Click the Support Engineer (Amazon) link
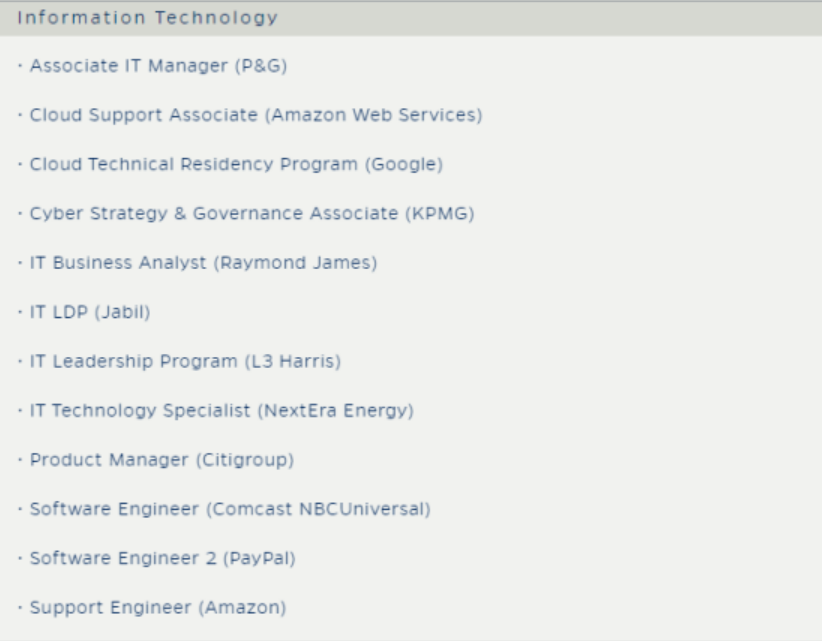 [x=158, y=607]
